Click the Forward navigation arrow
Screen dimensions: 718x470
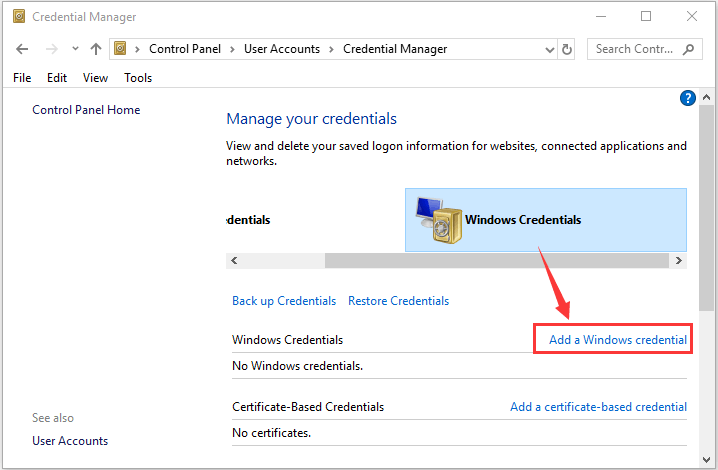click(x=52, y=49)
